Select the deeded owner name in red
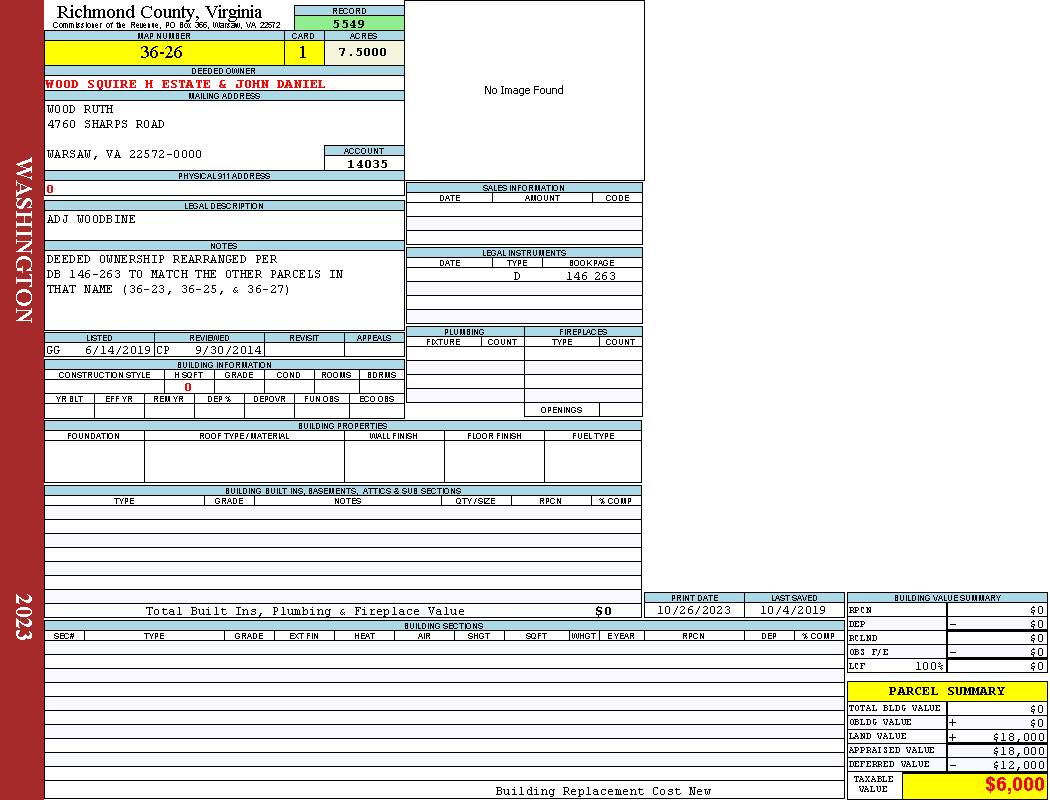This screenshot has width=1050, height=800. pyautogui.click(x=186, y=84)
